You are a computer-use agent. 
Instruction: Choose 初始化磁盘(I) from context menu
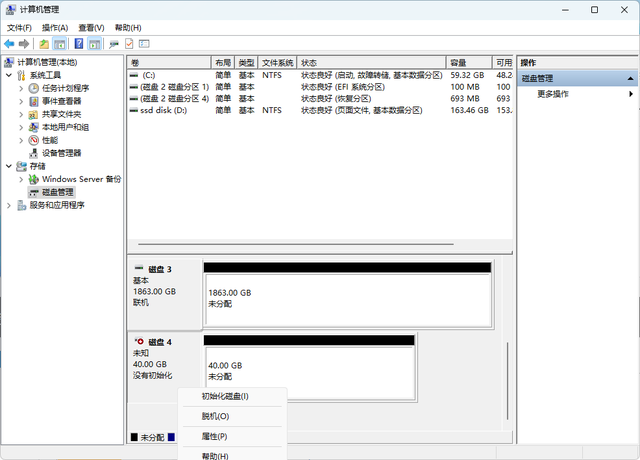coord(232,396)
